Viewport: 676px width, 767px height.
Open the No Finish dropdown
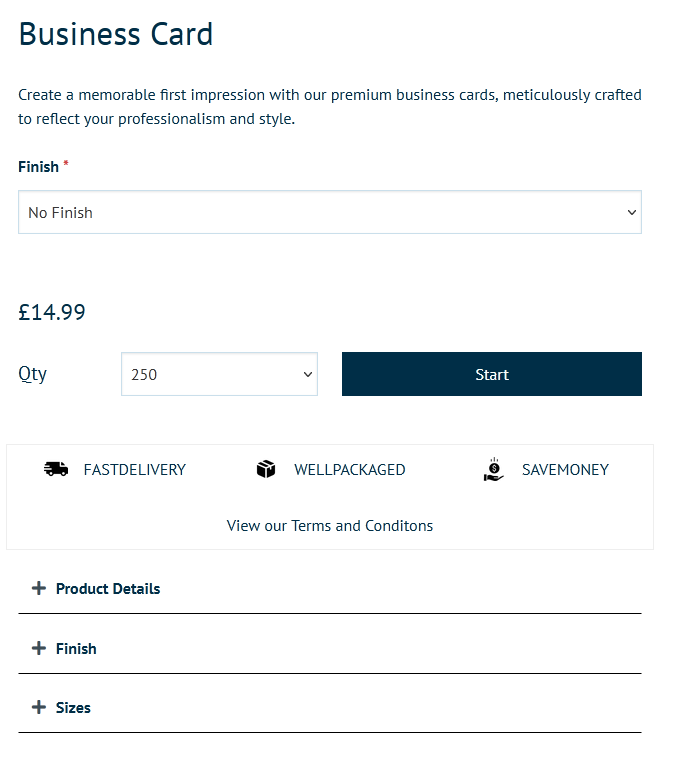[330, 212]
